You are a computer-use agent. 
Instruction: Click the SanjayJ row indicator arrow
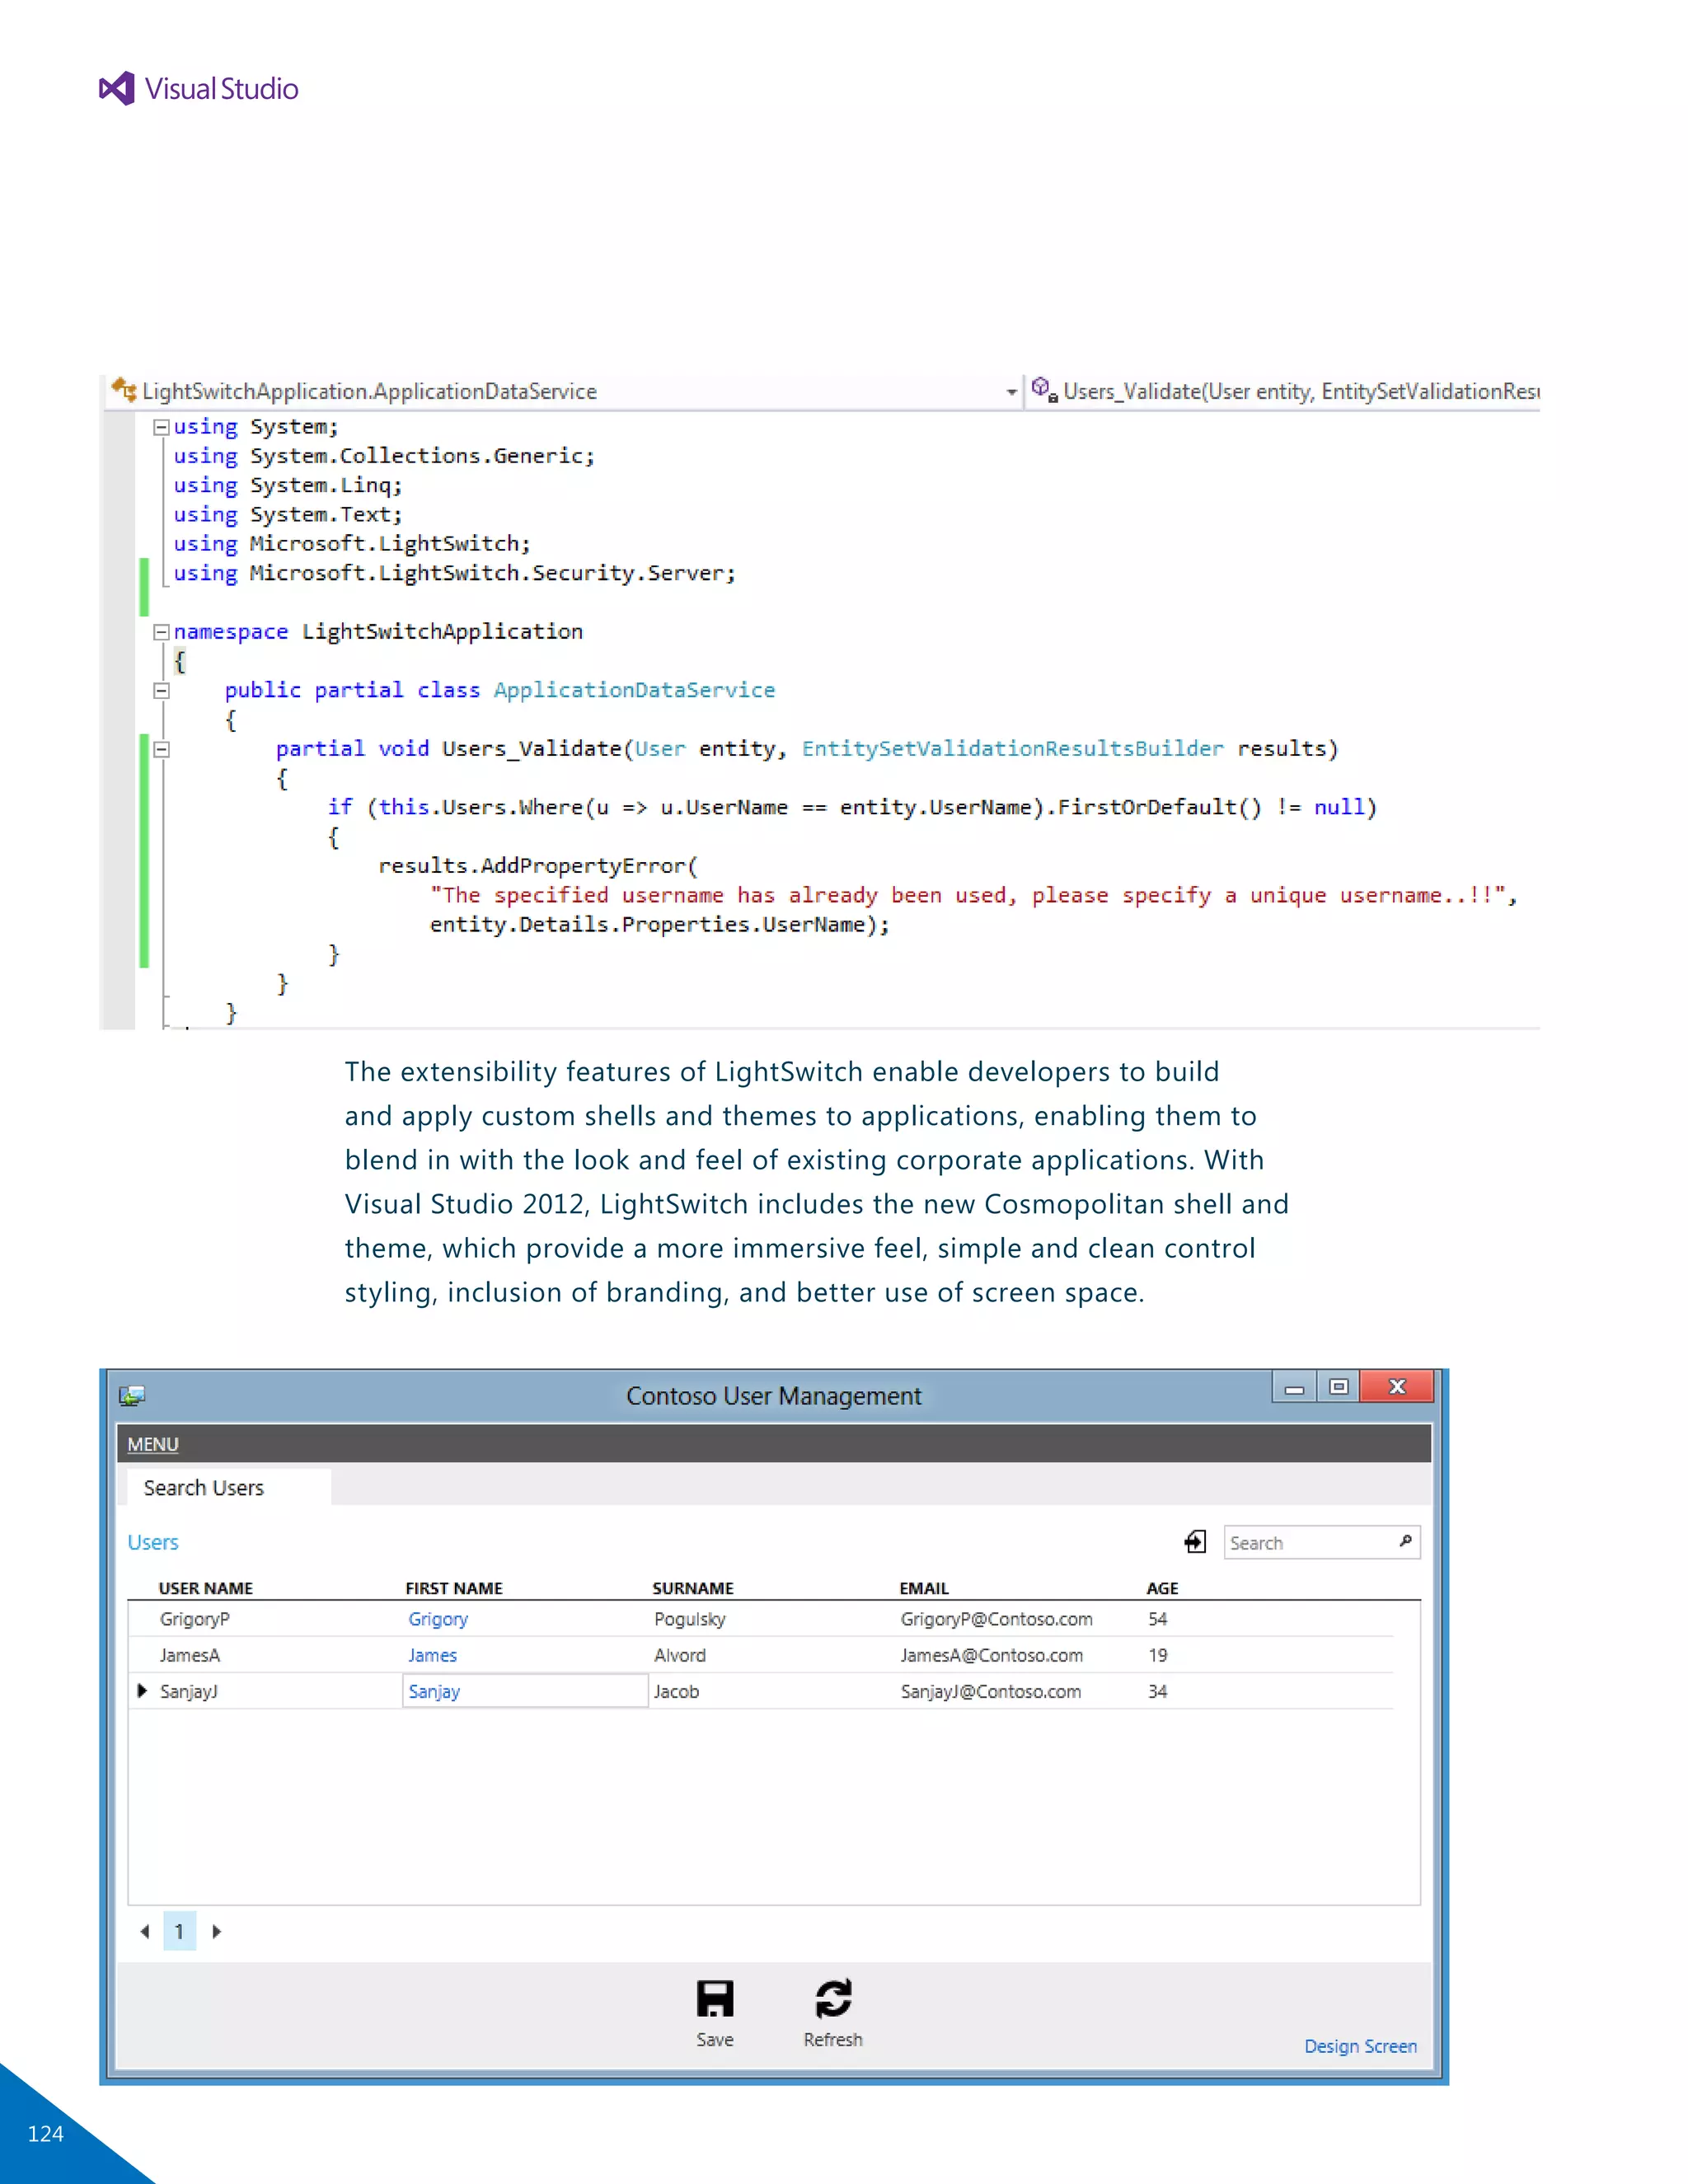click(x=142, y=1690)
